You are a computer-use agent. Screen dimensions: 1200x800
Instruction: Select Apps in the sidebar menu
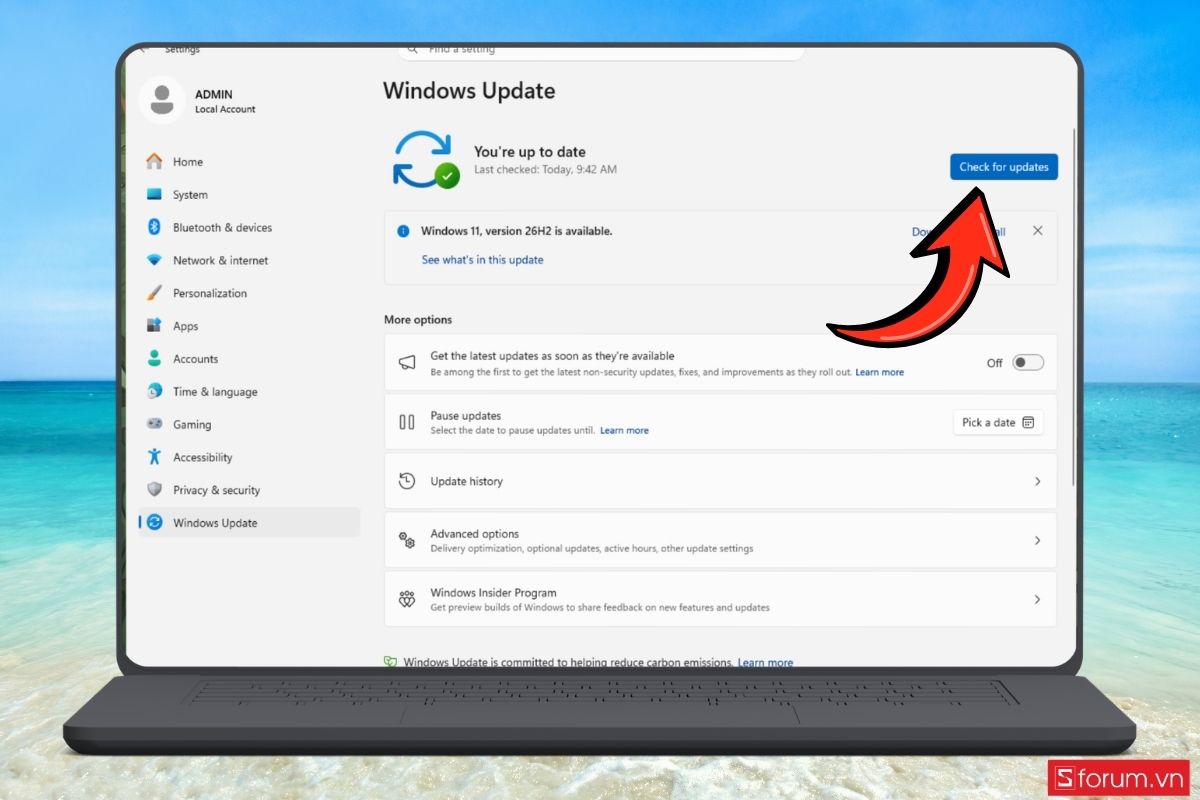249,326
